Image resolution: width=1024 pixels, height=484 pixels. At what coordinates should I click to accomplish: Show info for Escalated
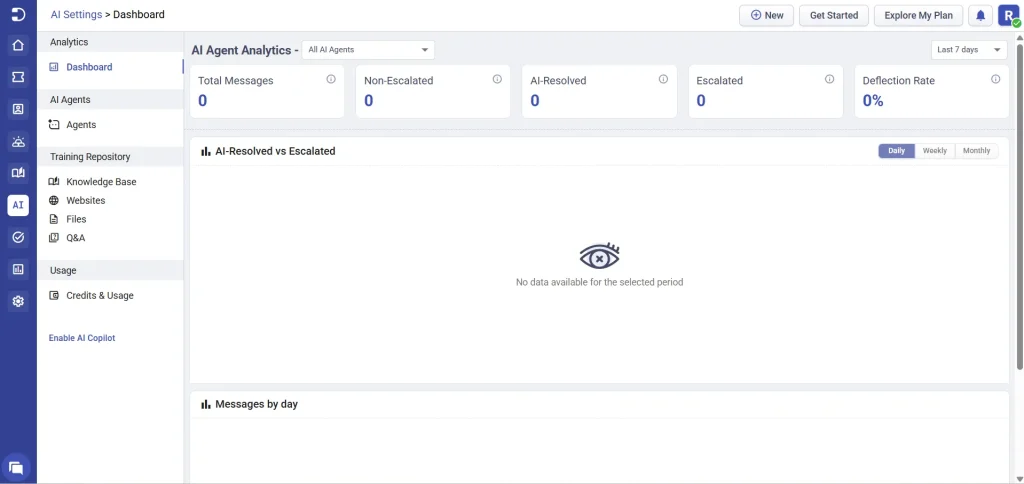(x=829, y=79)
